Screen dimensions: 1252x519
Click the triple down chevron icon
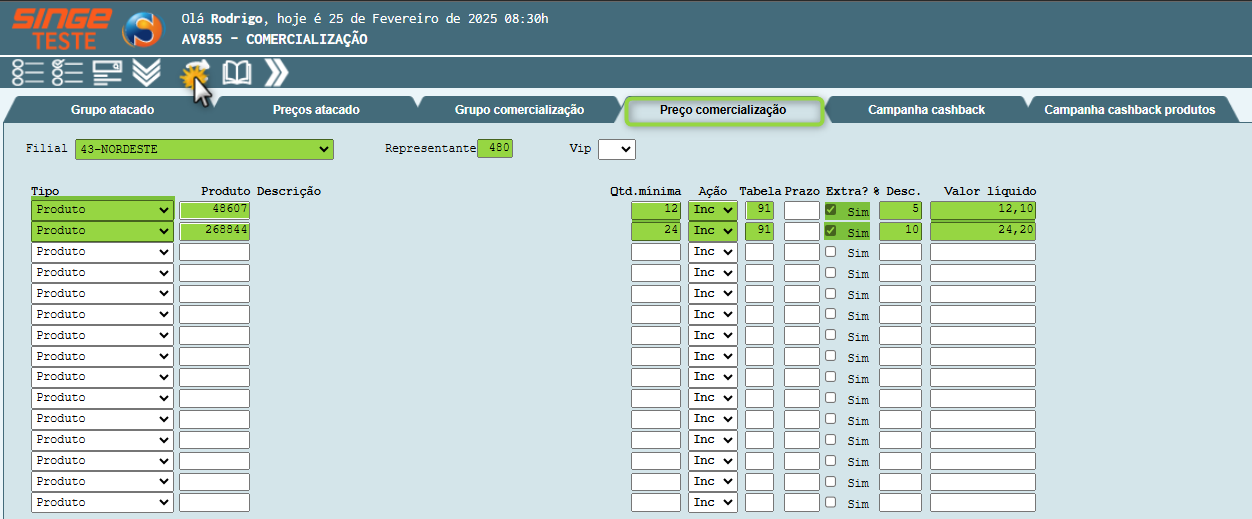click(147, 73)
